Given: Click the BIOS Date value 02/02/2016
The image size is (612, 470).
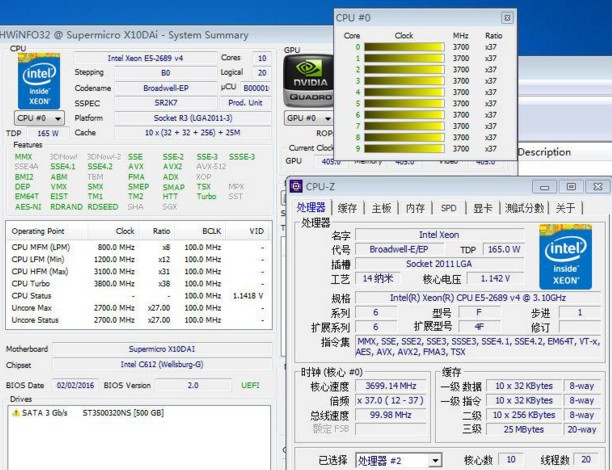Looking at the screenshot, I should 75,385.
